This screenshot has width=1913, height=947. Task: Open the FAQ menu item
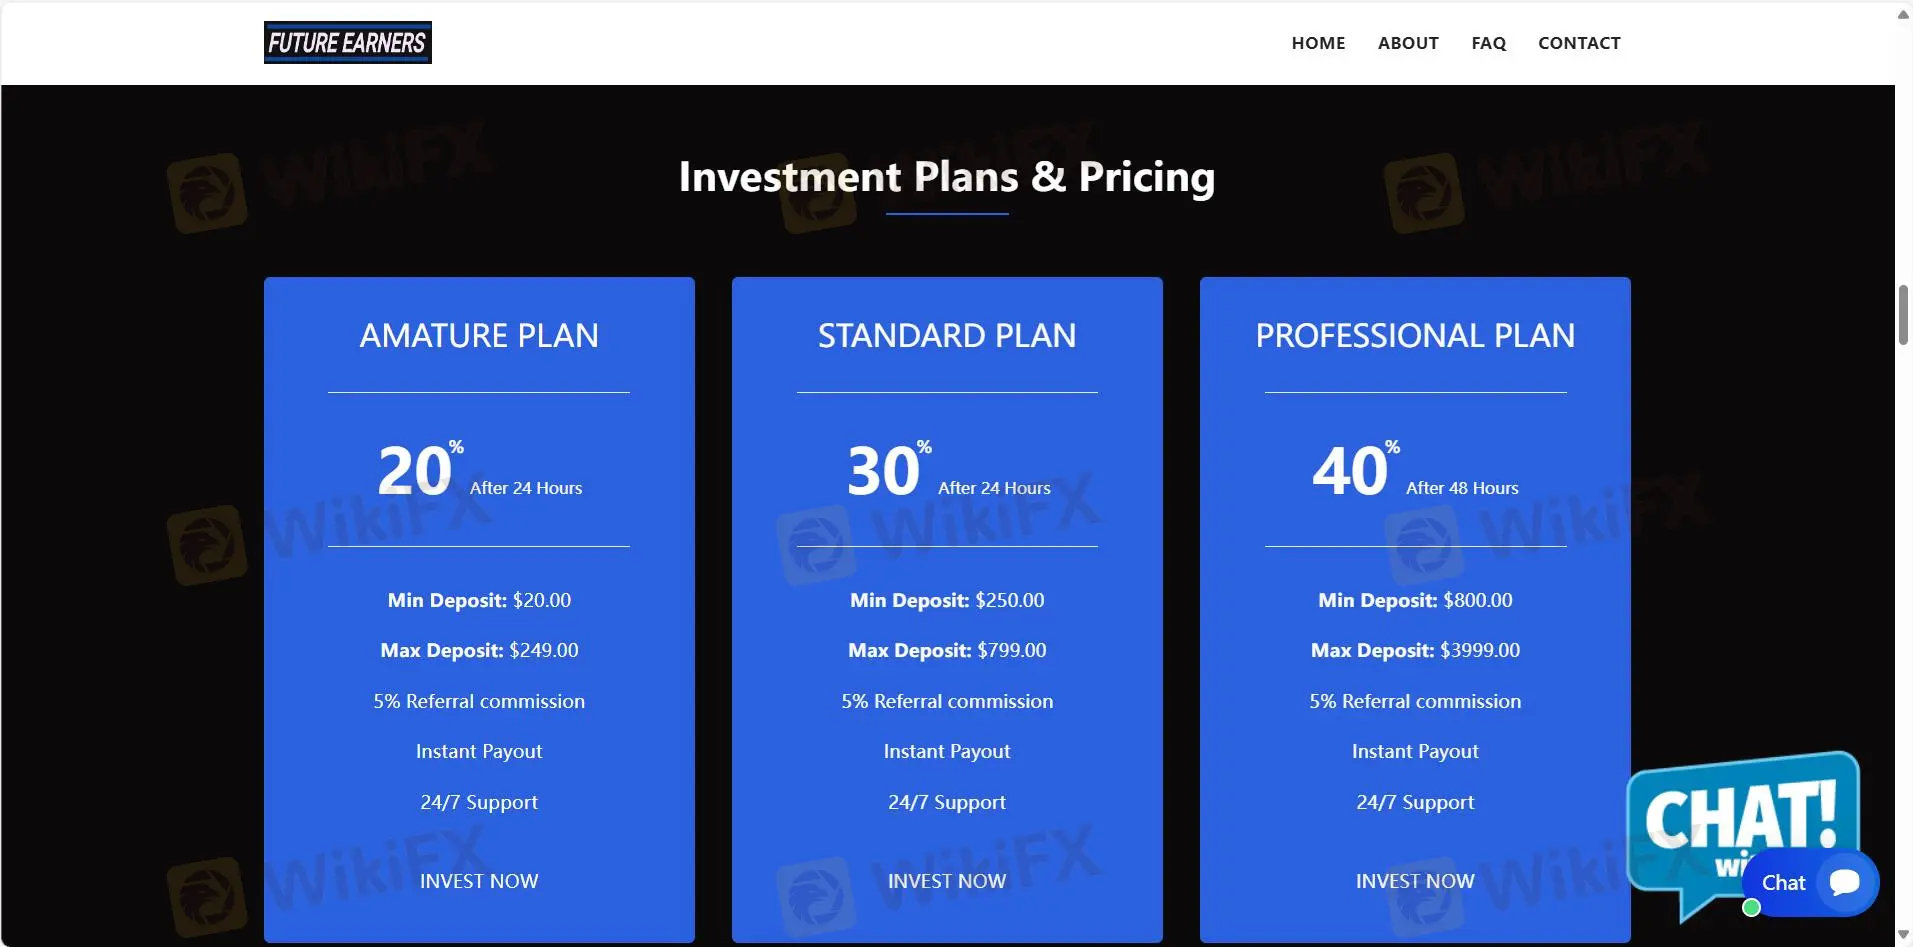(1488, 43)
